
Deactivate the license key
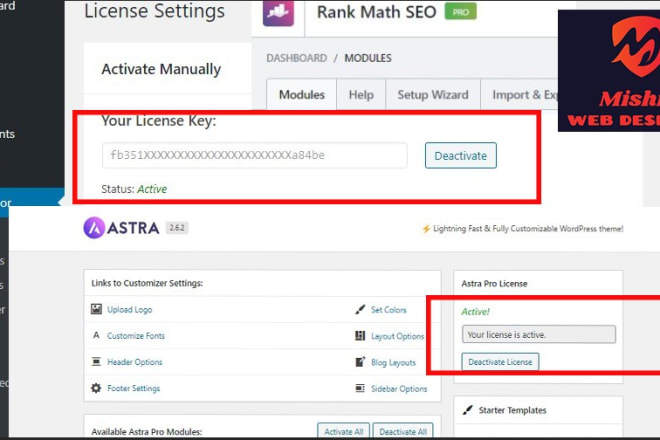tap(460, 156)
